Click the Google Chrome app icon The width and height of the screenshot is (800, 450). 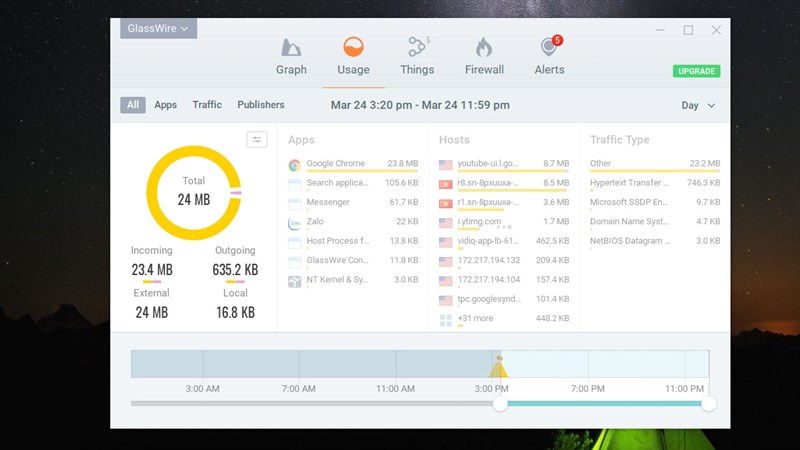(294, 165)
